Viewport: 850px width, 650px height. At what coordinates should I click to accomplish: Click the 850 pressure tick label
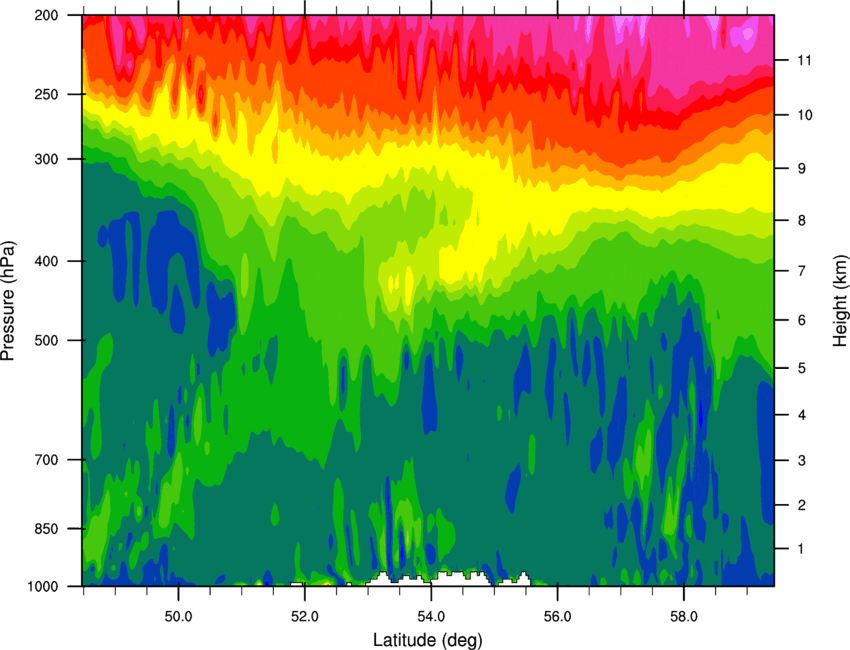[46, 529]
